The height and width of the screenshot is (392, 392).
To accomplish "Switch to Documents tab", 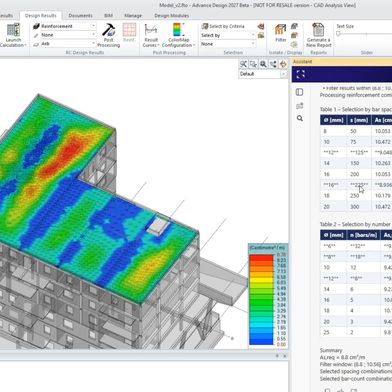I will (x=80, y=16).
